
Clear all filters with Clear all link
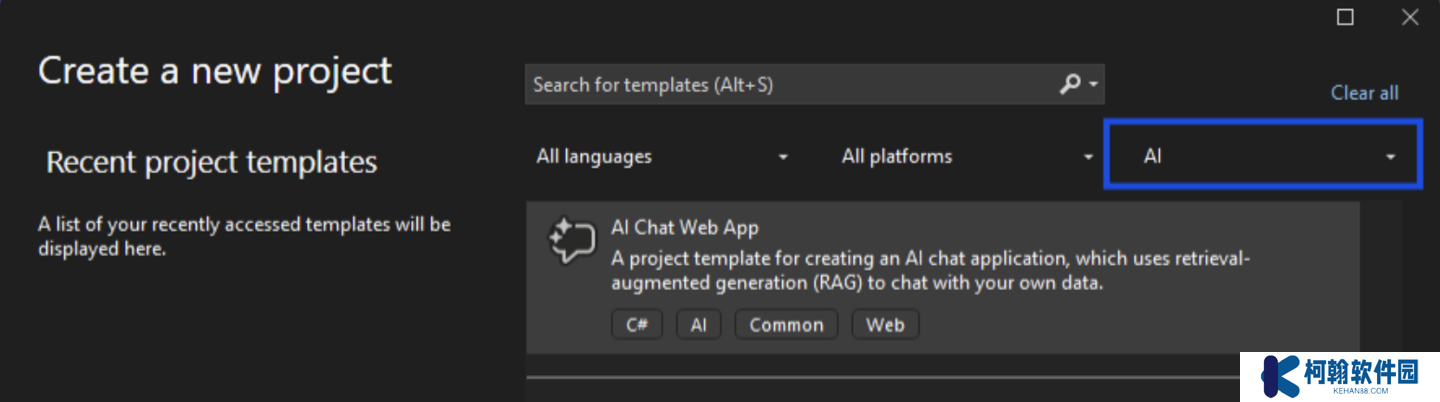point(1364,93)
